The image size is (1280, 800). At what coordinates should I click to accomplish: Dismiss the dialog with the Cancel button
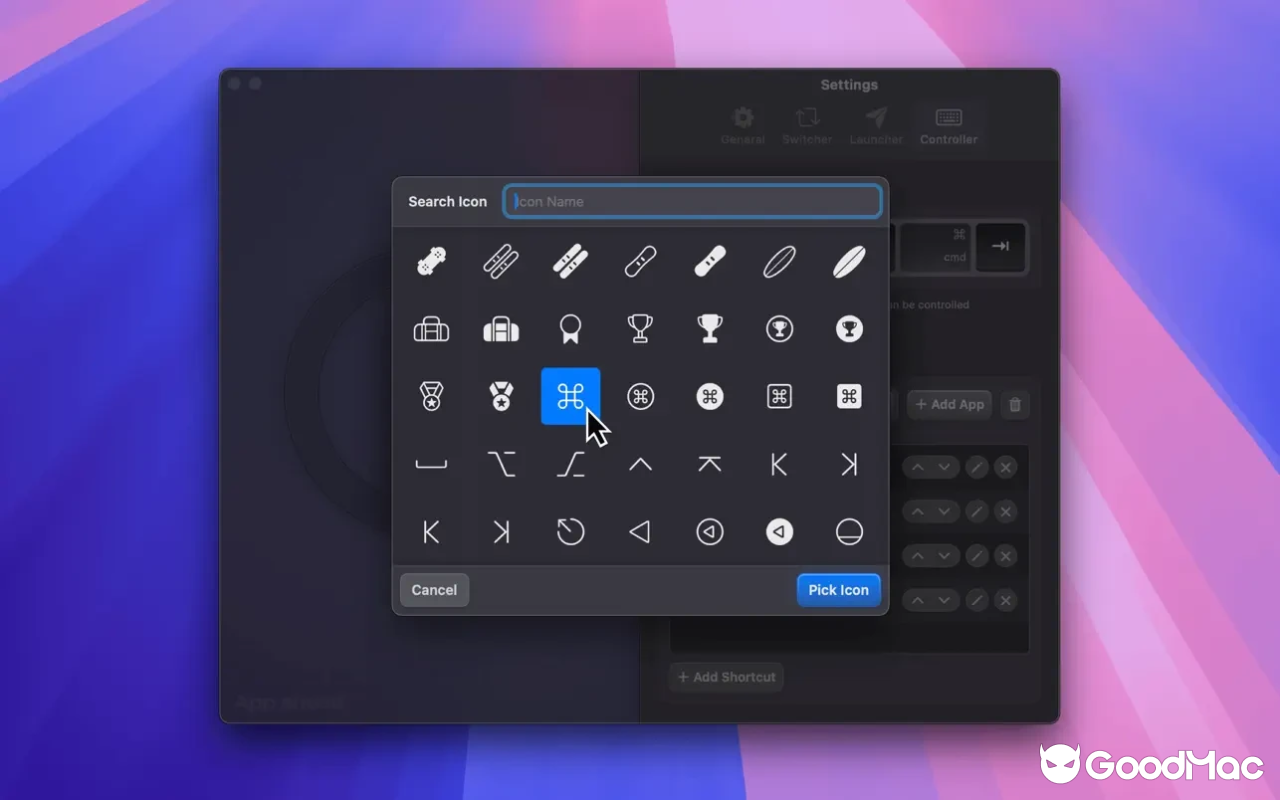(433, 589)
